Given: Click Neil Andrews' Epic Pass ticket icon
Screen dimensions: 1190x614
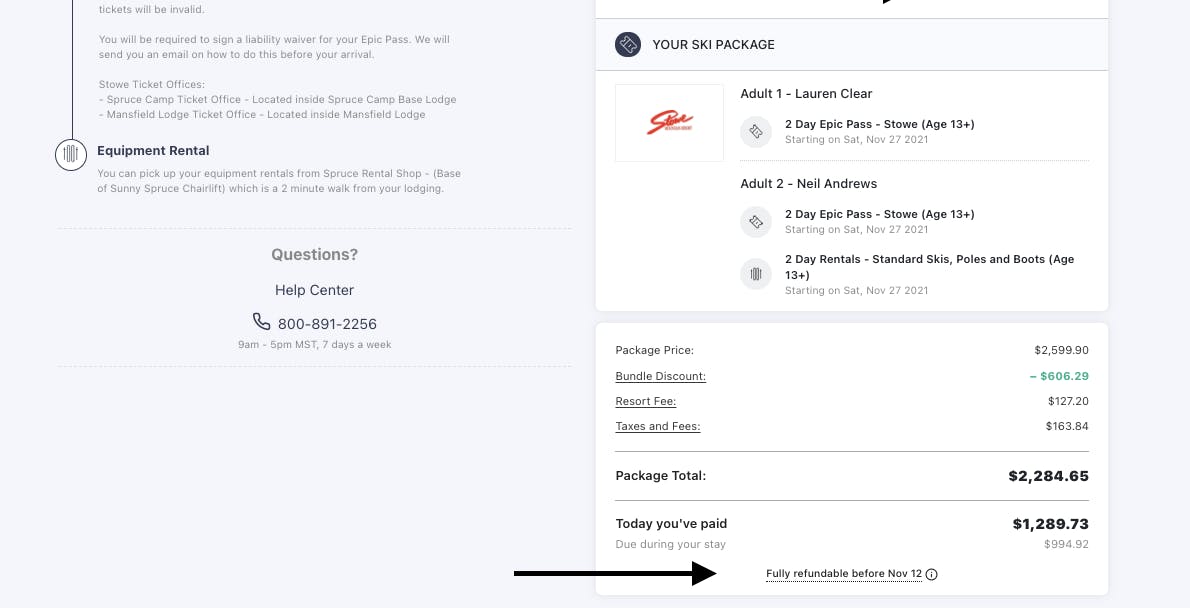Looking at the screenshot, I should pyautogui.click(x=756, y=222).
